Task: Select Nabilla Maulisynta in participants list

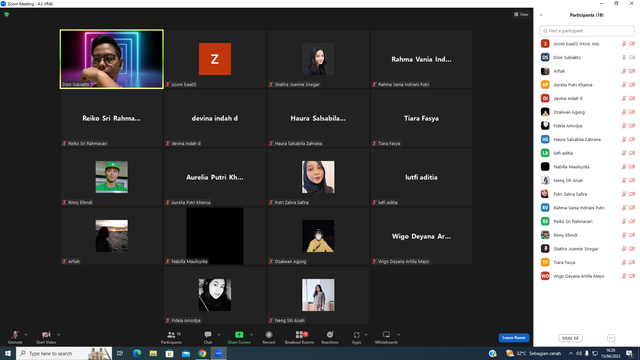Action: click(587, 167)
